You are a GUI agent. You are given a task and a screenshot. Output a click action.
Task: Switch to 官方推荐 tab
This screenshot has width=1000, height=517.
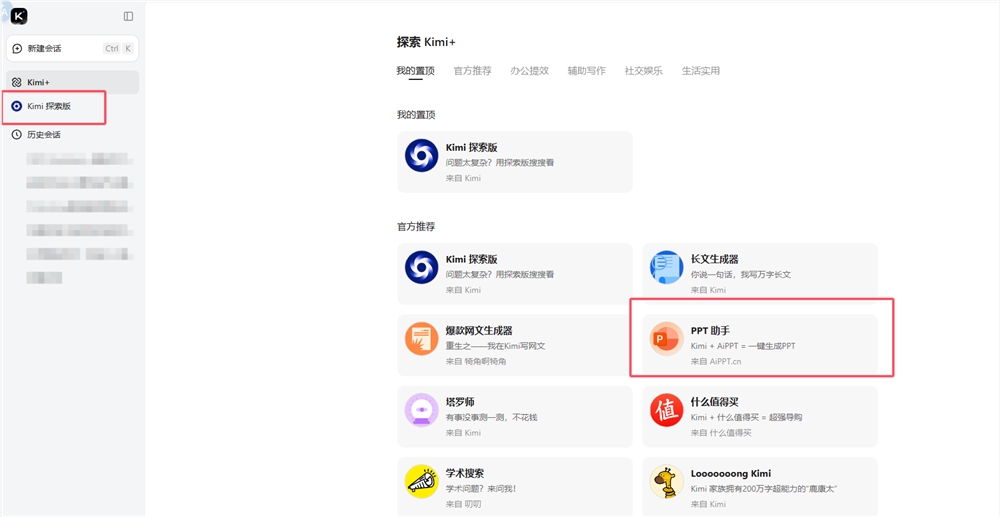click(473, 71)
